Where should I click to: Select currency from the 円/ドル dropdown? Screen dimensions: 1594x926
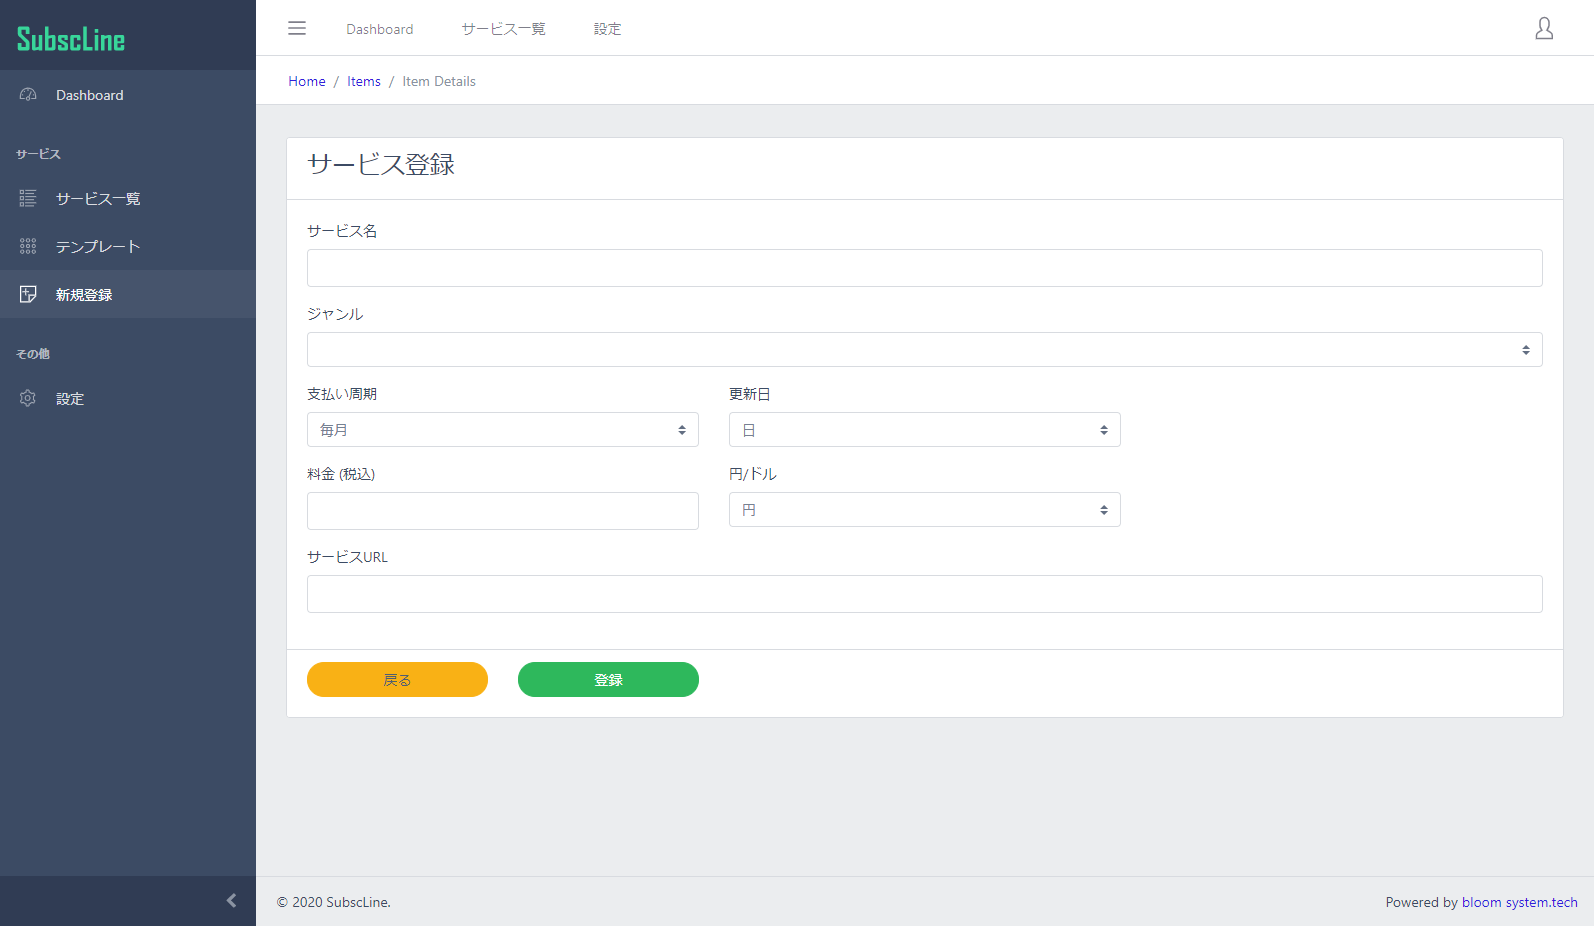coord(924,510)
